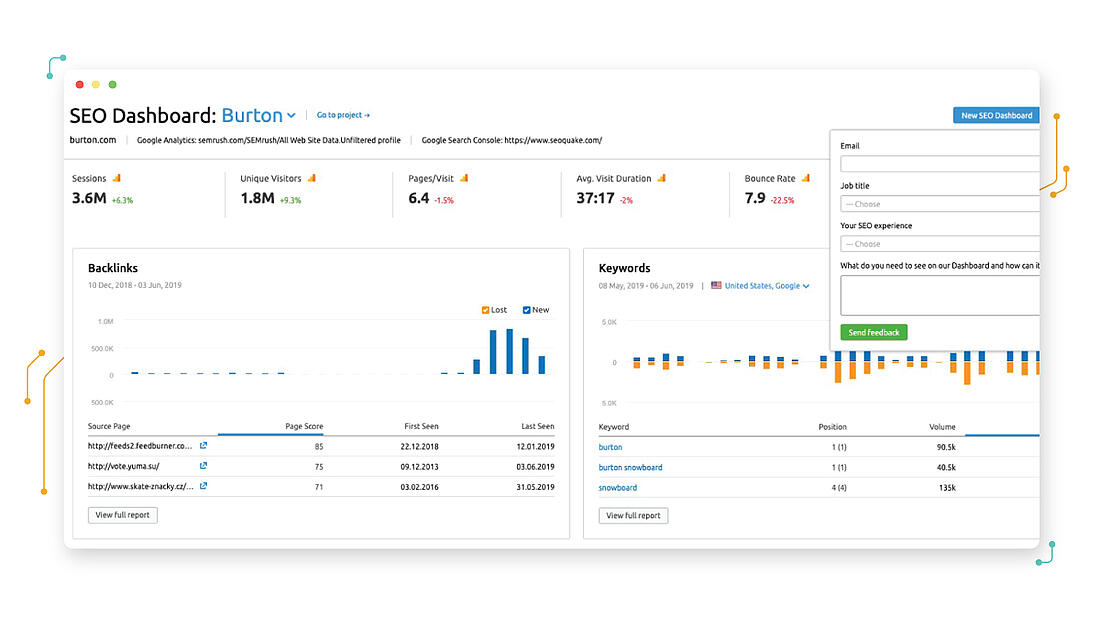This screenshot has width=1100, height=619.
Task: Select the Unique Visitors 1.8M value
Action: pyautogui.click(x=257, y=199)
